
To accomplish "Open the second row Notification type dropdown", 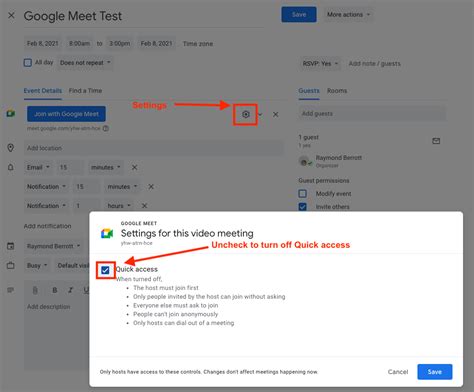I will 46,187.
